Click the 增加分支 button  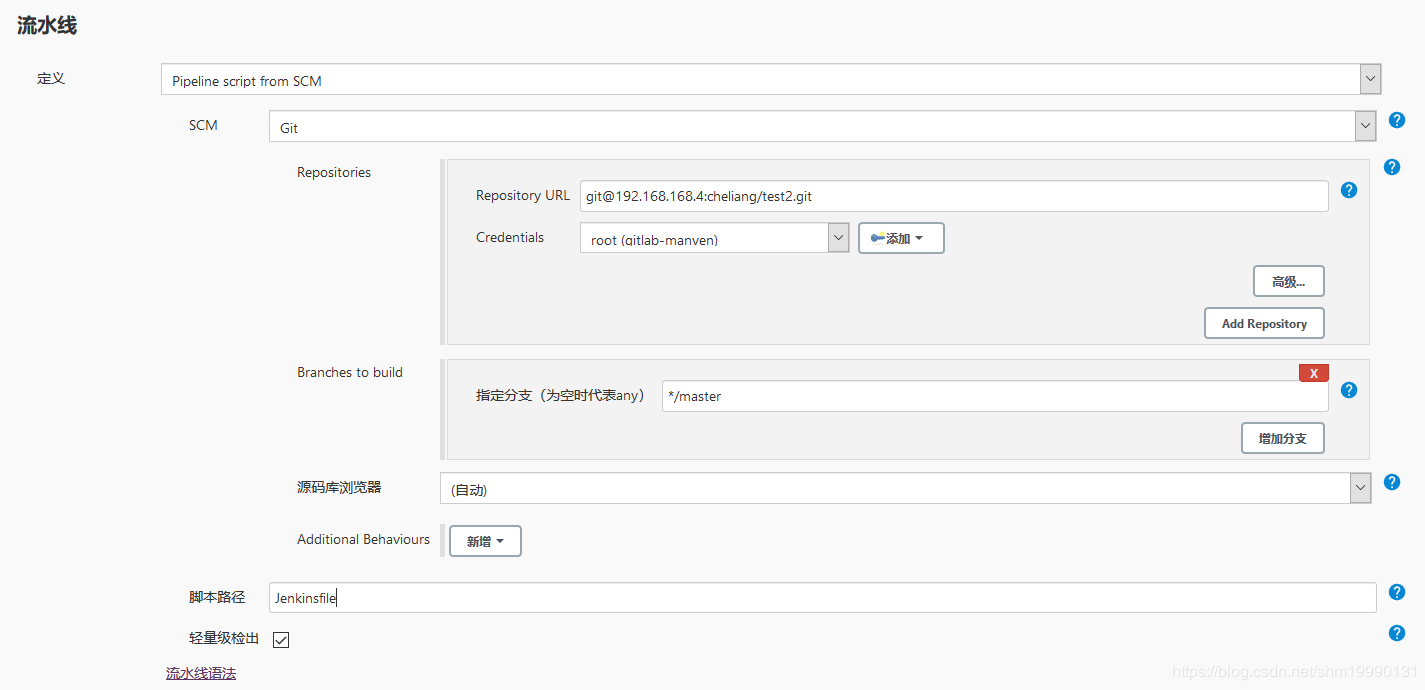(x=1283, y=438)
